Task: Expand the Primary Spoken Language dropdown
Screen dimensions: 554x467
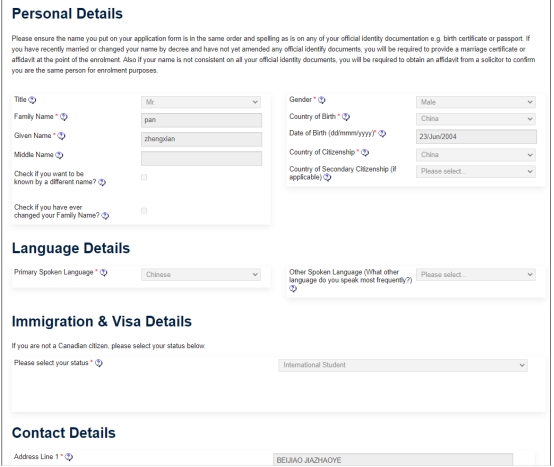Action: 201,275
